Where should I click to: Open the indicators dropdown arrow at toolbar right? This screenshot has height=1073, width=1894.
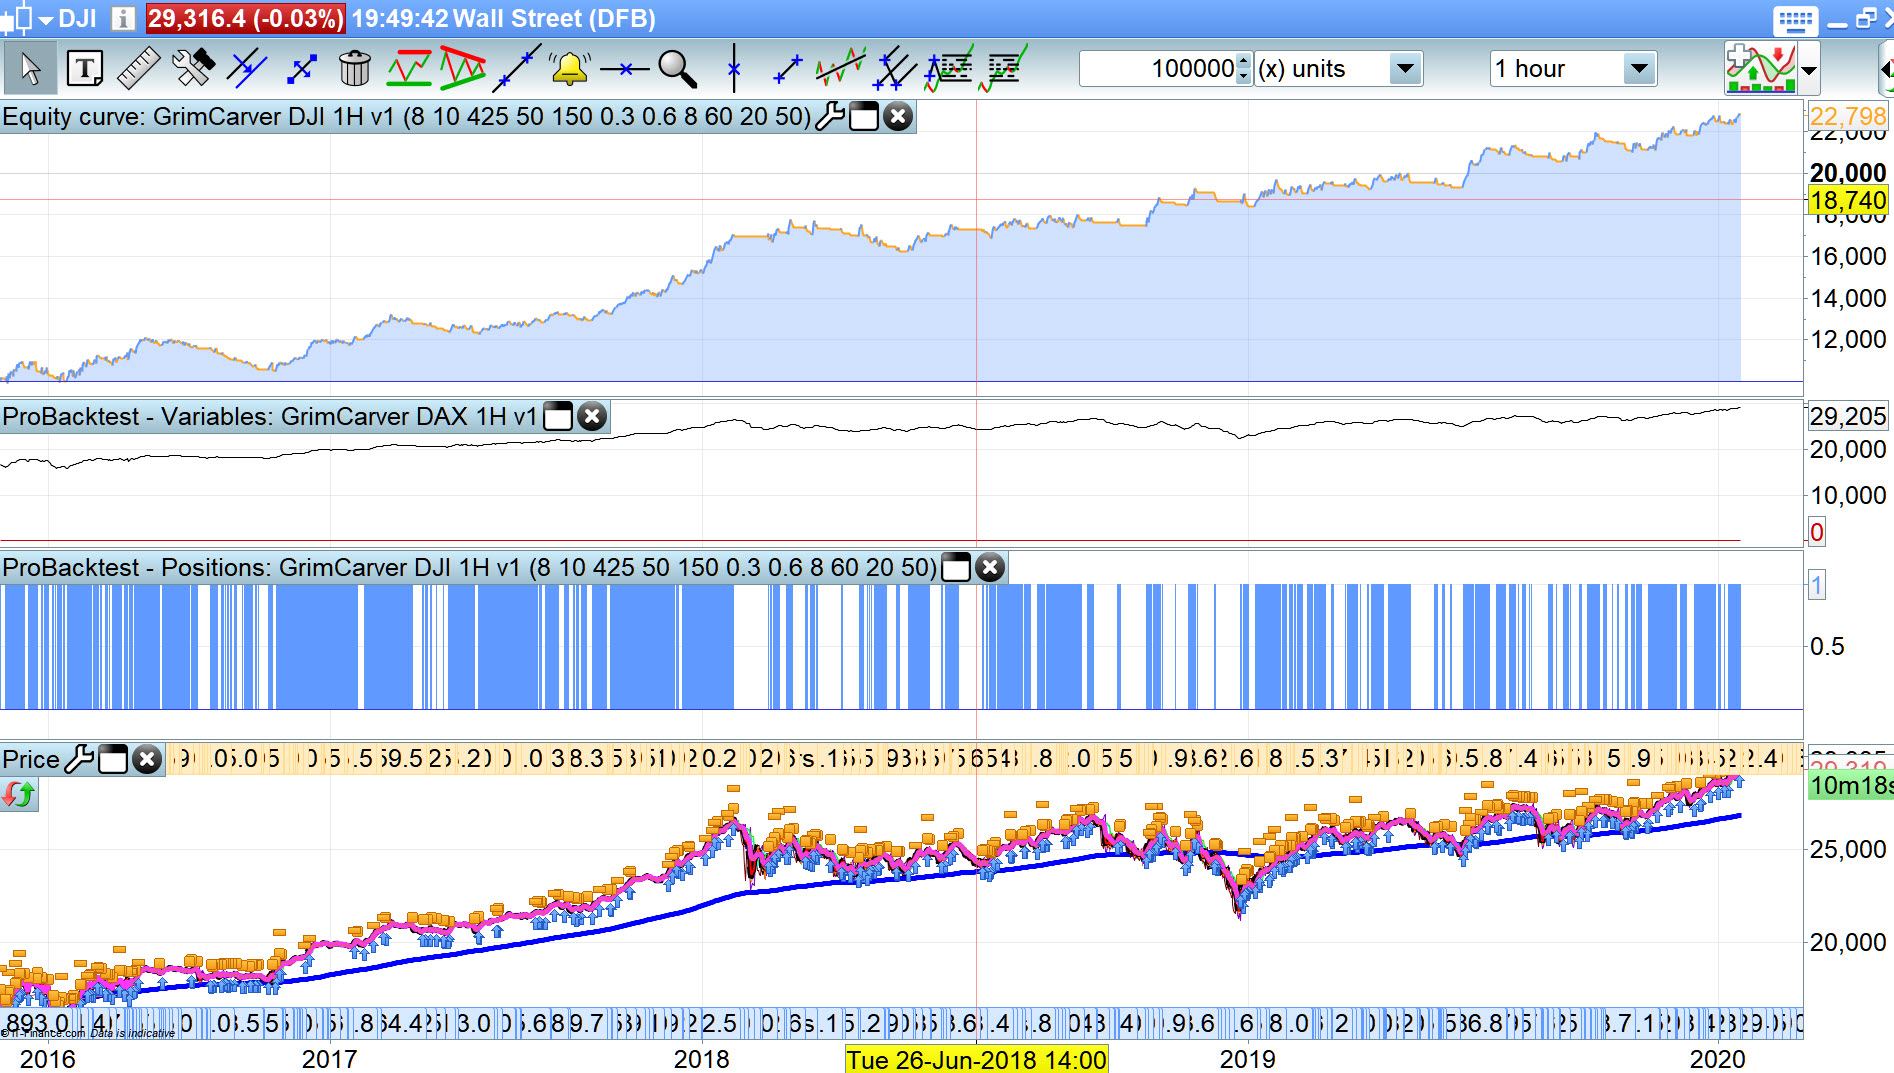pyautogui.click(x=1809, y=71)
